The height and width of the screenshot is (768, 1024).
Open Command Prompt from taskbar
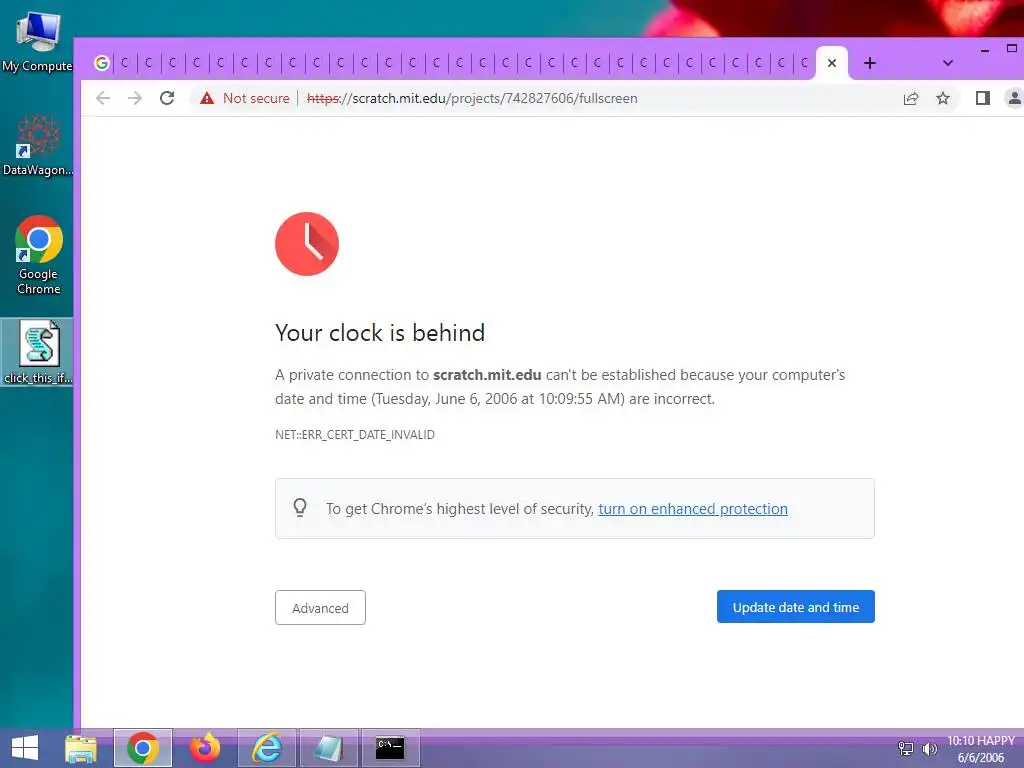(391, 748)
